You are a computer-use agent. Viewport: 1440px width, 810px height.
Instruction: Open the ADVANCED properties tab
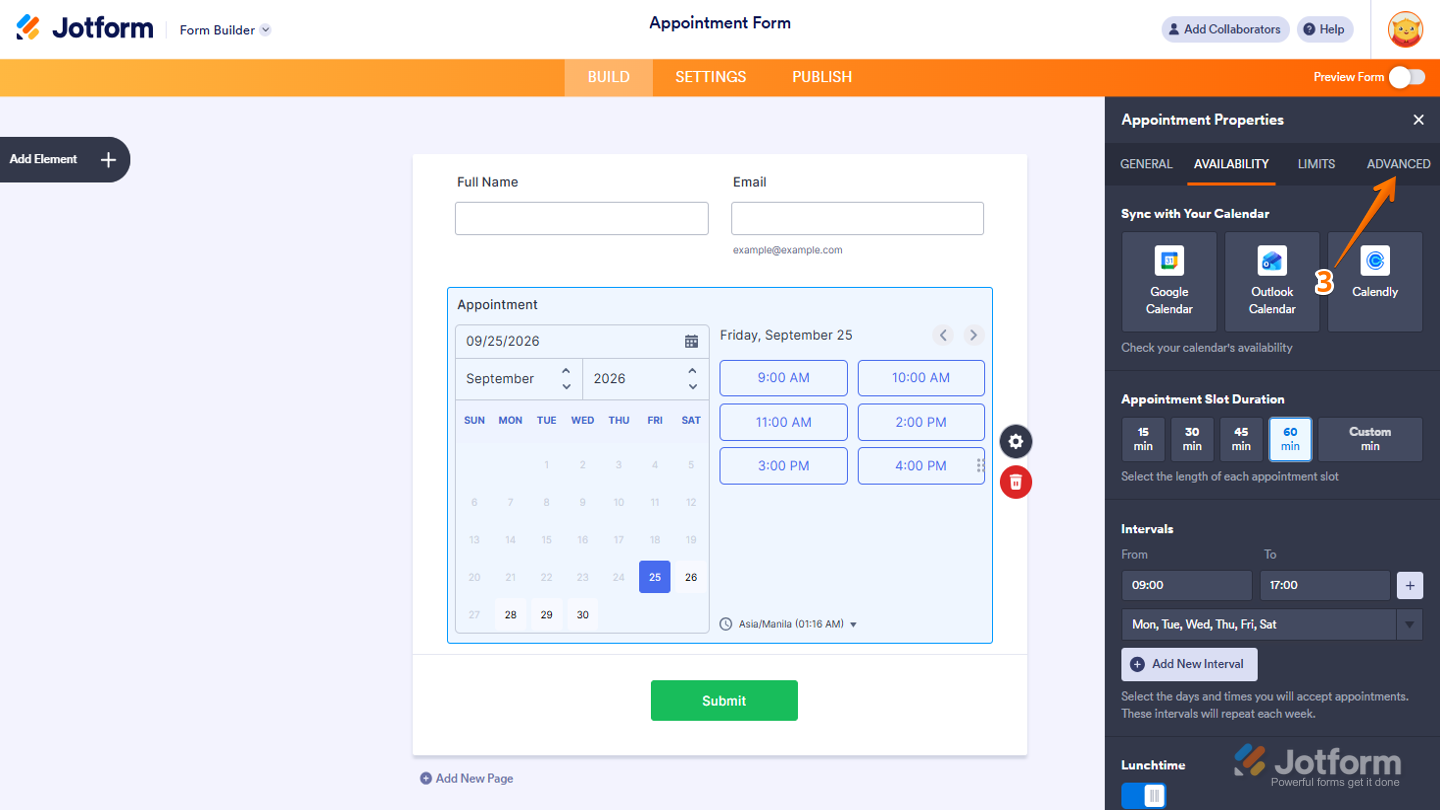pyautogui.click(x=1398, y=164)
